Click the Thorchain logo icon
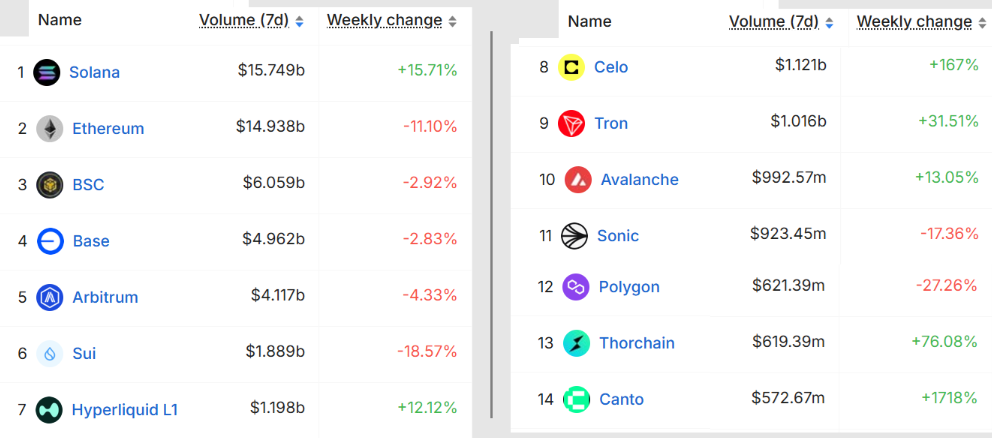The height and width of the screenshot is (438, 992). click(576, 343)
